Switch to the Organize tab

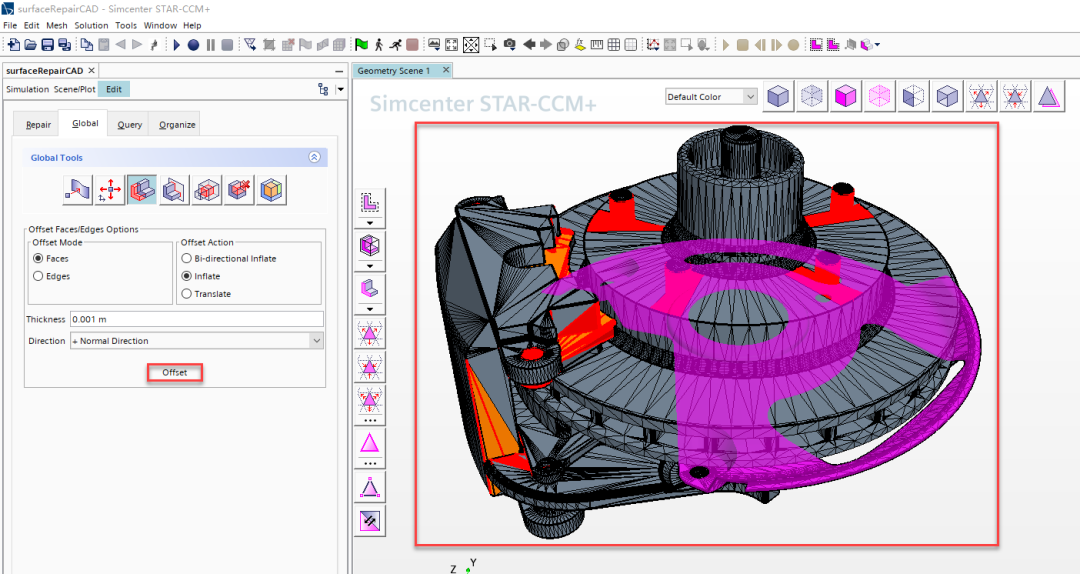177,125
